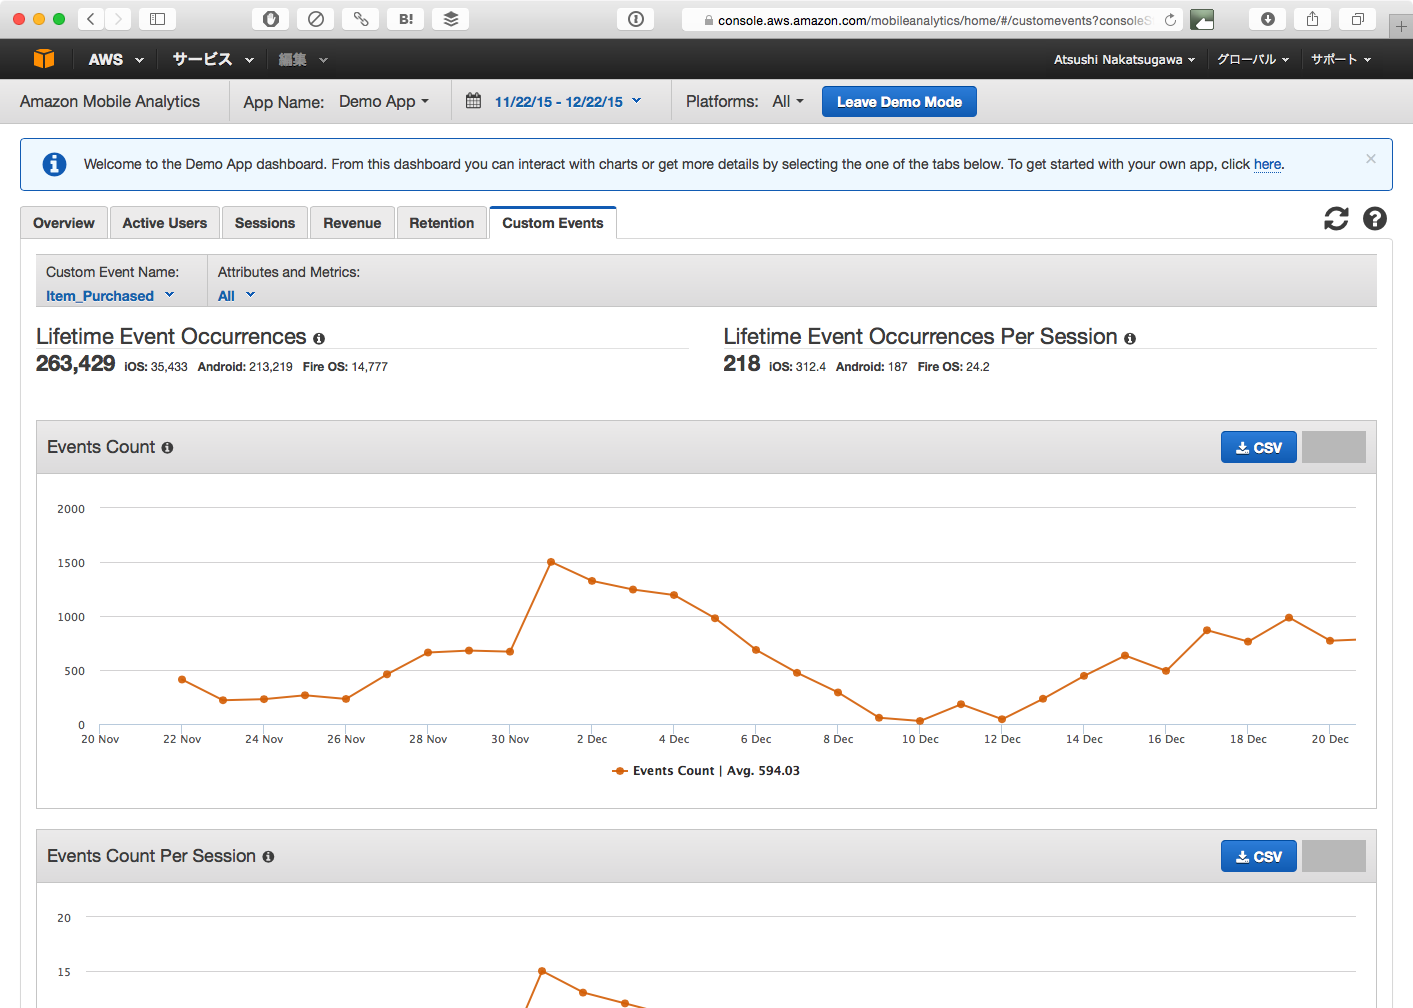
Task: Download Events Count CSV
Action: (1258, 447)
